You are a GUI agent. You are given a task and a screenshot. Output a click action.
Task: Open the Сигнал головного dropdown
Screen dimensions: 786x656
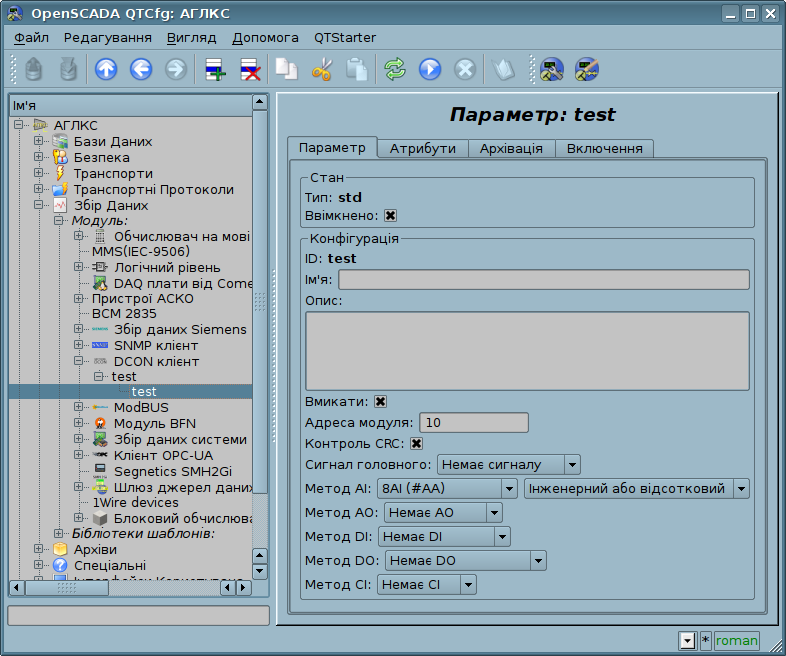pos(509,464)
